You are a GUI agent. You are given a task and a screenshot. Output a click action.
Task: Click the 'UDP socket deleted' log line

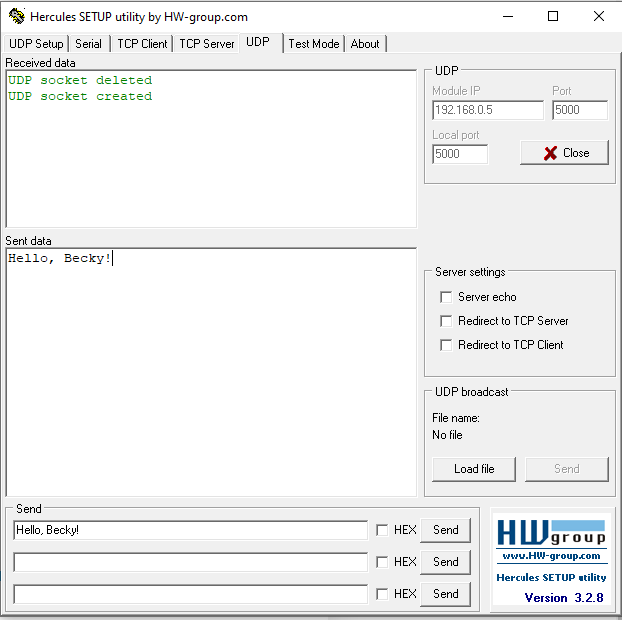tap(80, 80)
